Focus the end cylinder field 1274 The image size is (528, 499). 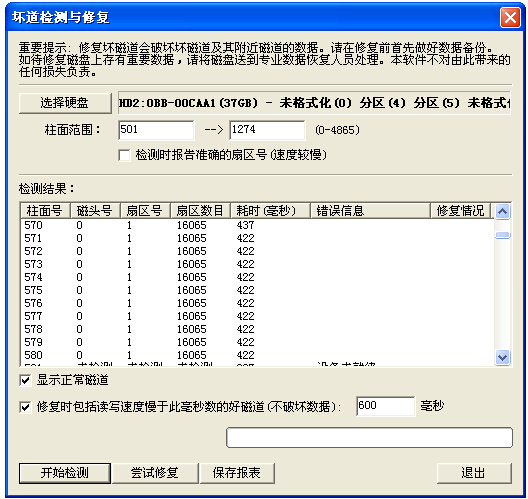(x=267, y=130)
